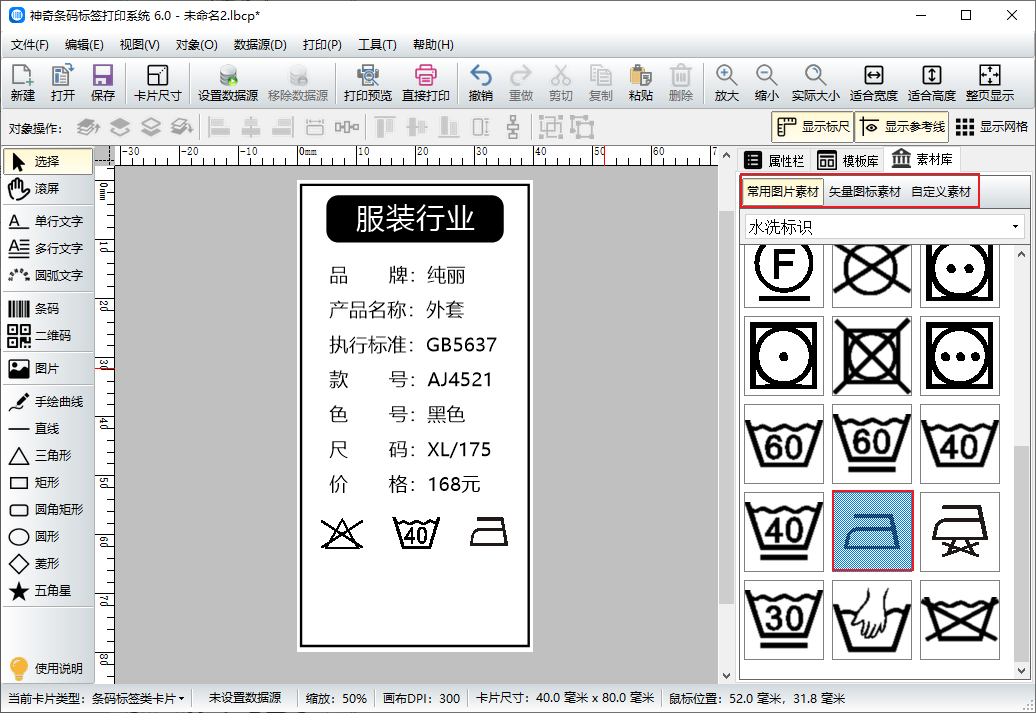Pick the 直线 line tool

[48, 429]
